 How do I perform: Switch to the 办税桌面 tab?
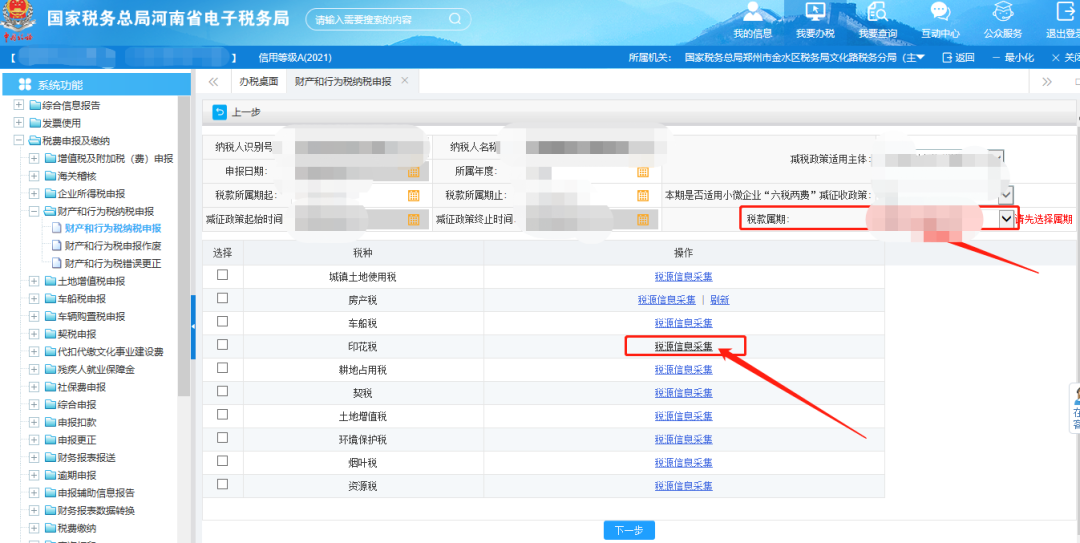[257, 81]
